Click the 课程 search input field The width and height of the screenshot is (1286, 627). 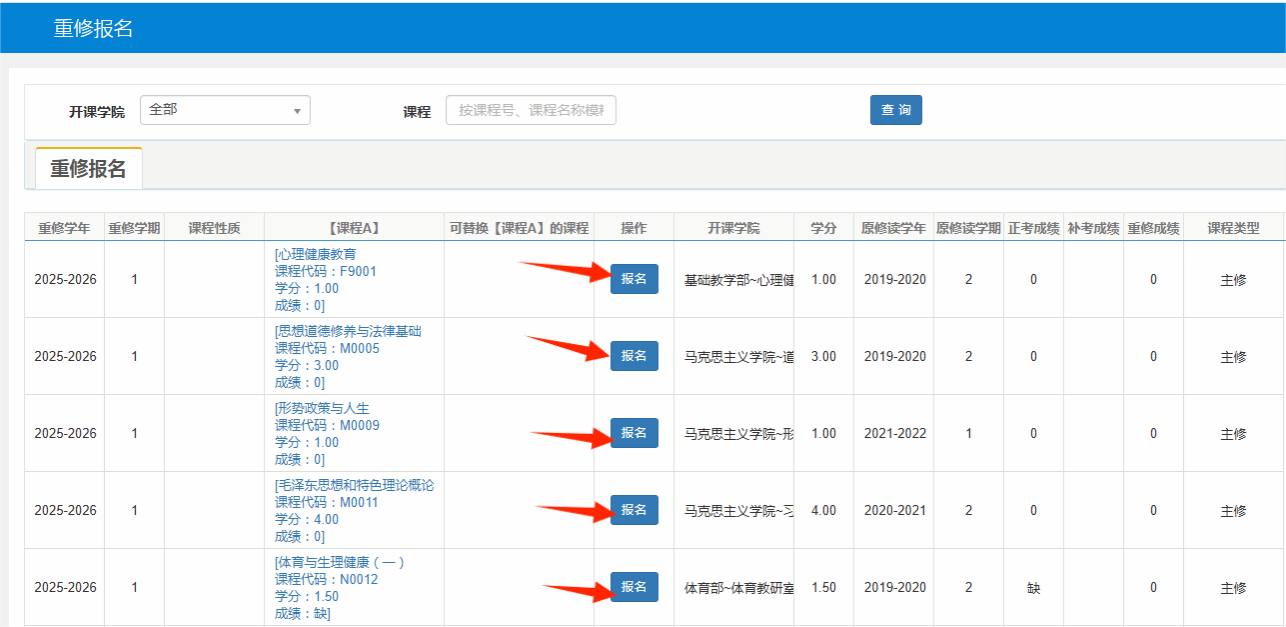(x=531, y=110)
